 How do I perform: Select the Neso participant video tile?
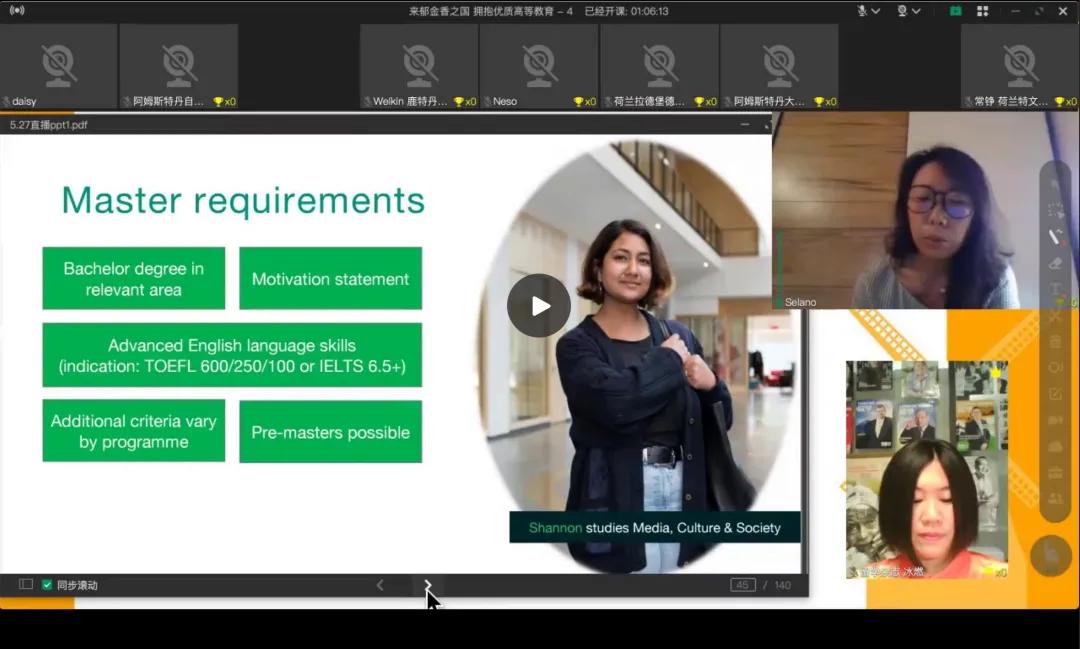point(539,66)
